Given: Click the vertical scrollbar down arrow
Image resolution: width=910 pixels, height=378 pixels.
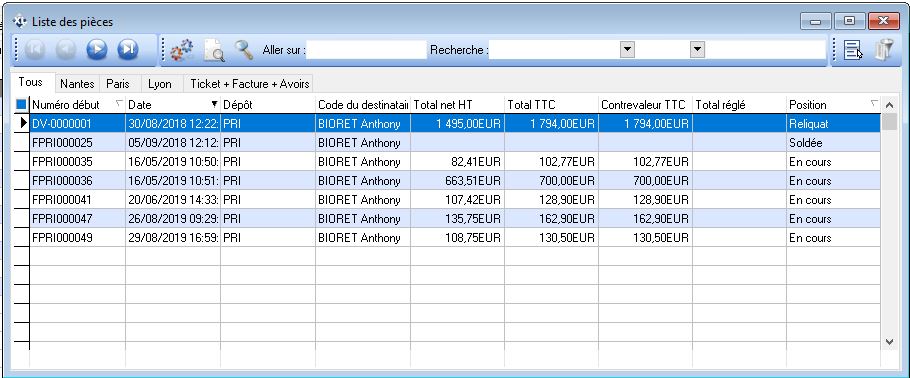Looking at the screenshot, I should 889,343.
